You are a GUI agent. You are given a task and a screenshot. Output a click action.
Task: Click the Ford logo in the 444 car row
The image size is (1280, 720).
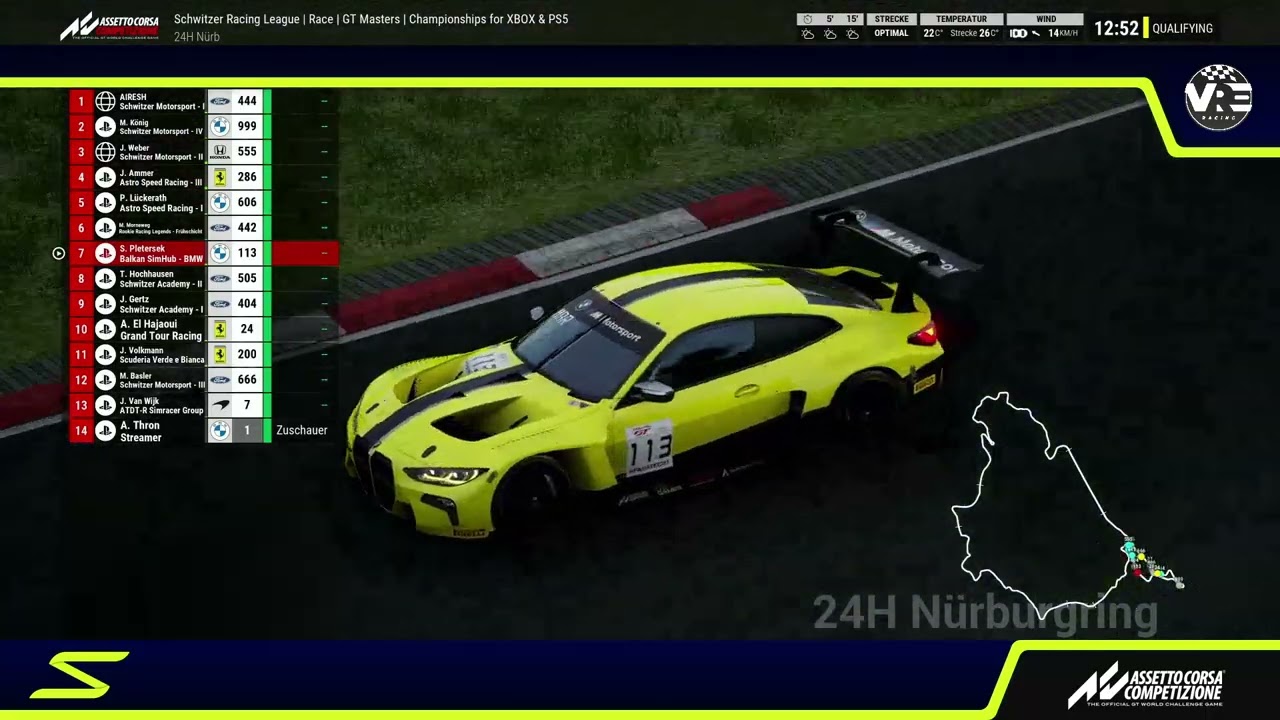[x=220, y=101]
